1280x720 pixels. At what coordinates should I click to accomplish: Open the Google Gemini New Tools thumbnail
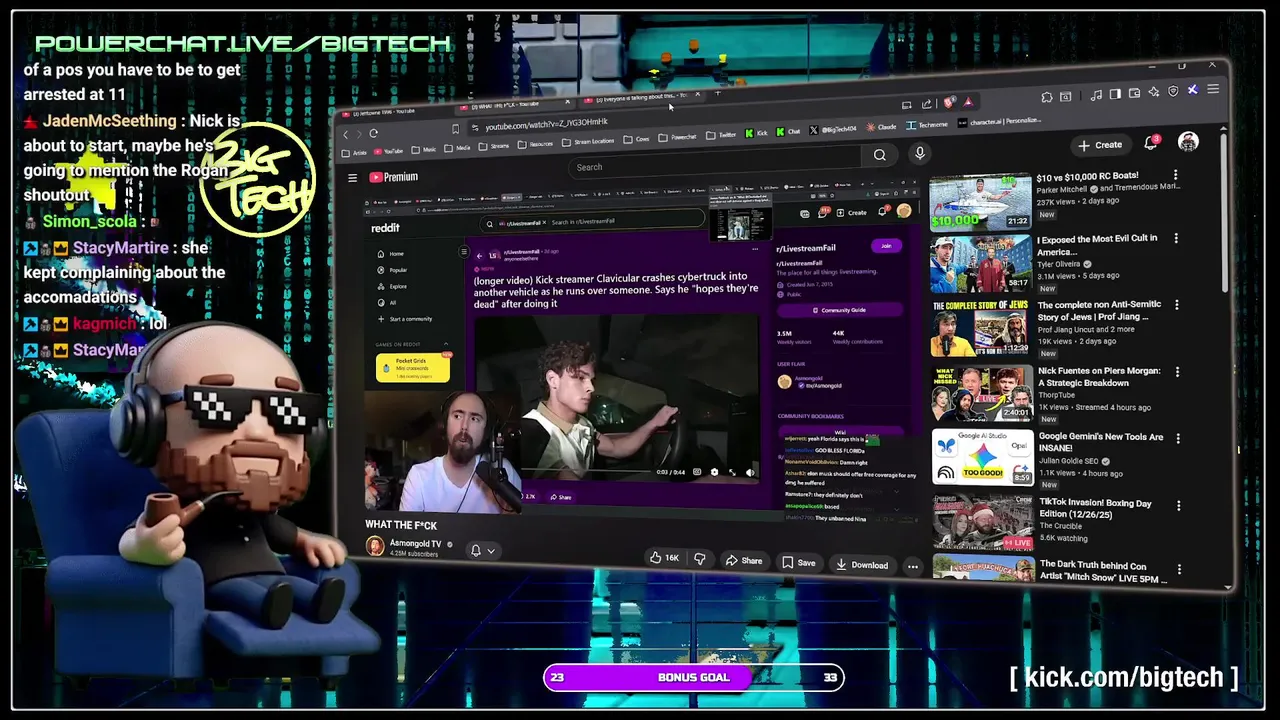click(x=982, y=457)
